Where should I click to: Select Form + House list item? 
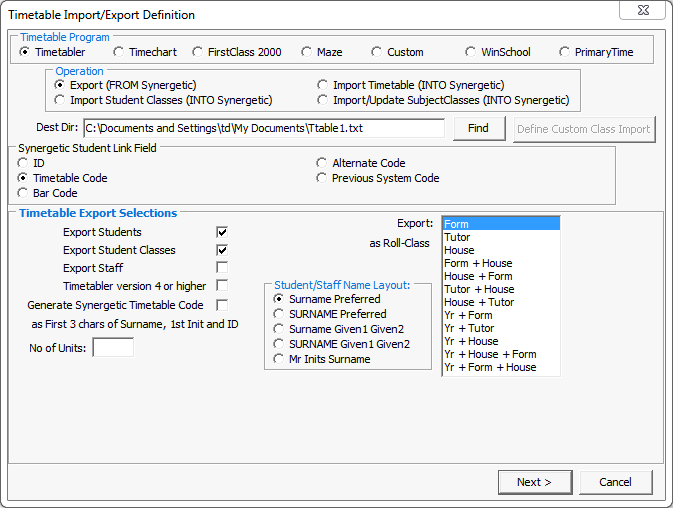(x=501, y=263)
